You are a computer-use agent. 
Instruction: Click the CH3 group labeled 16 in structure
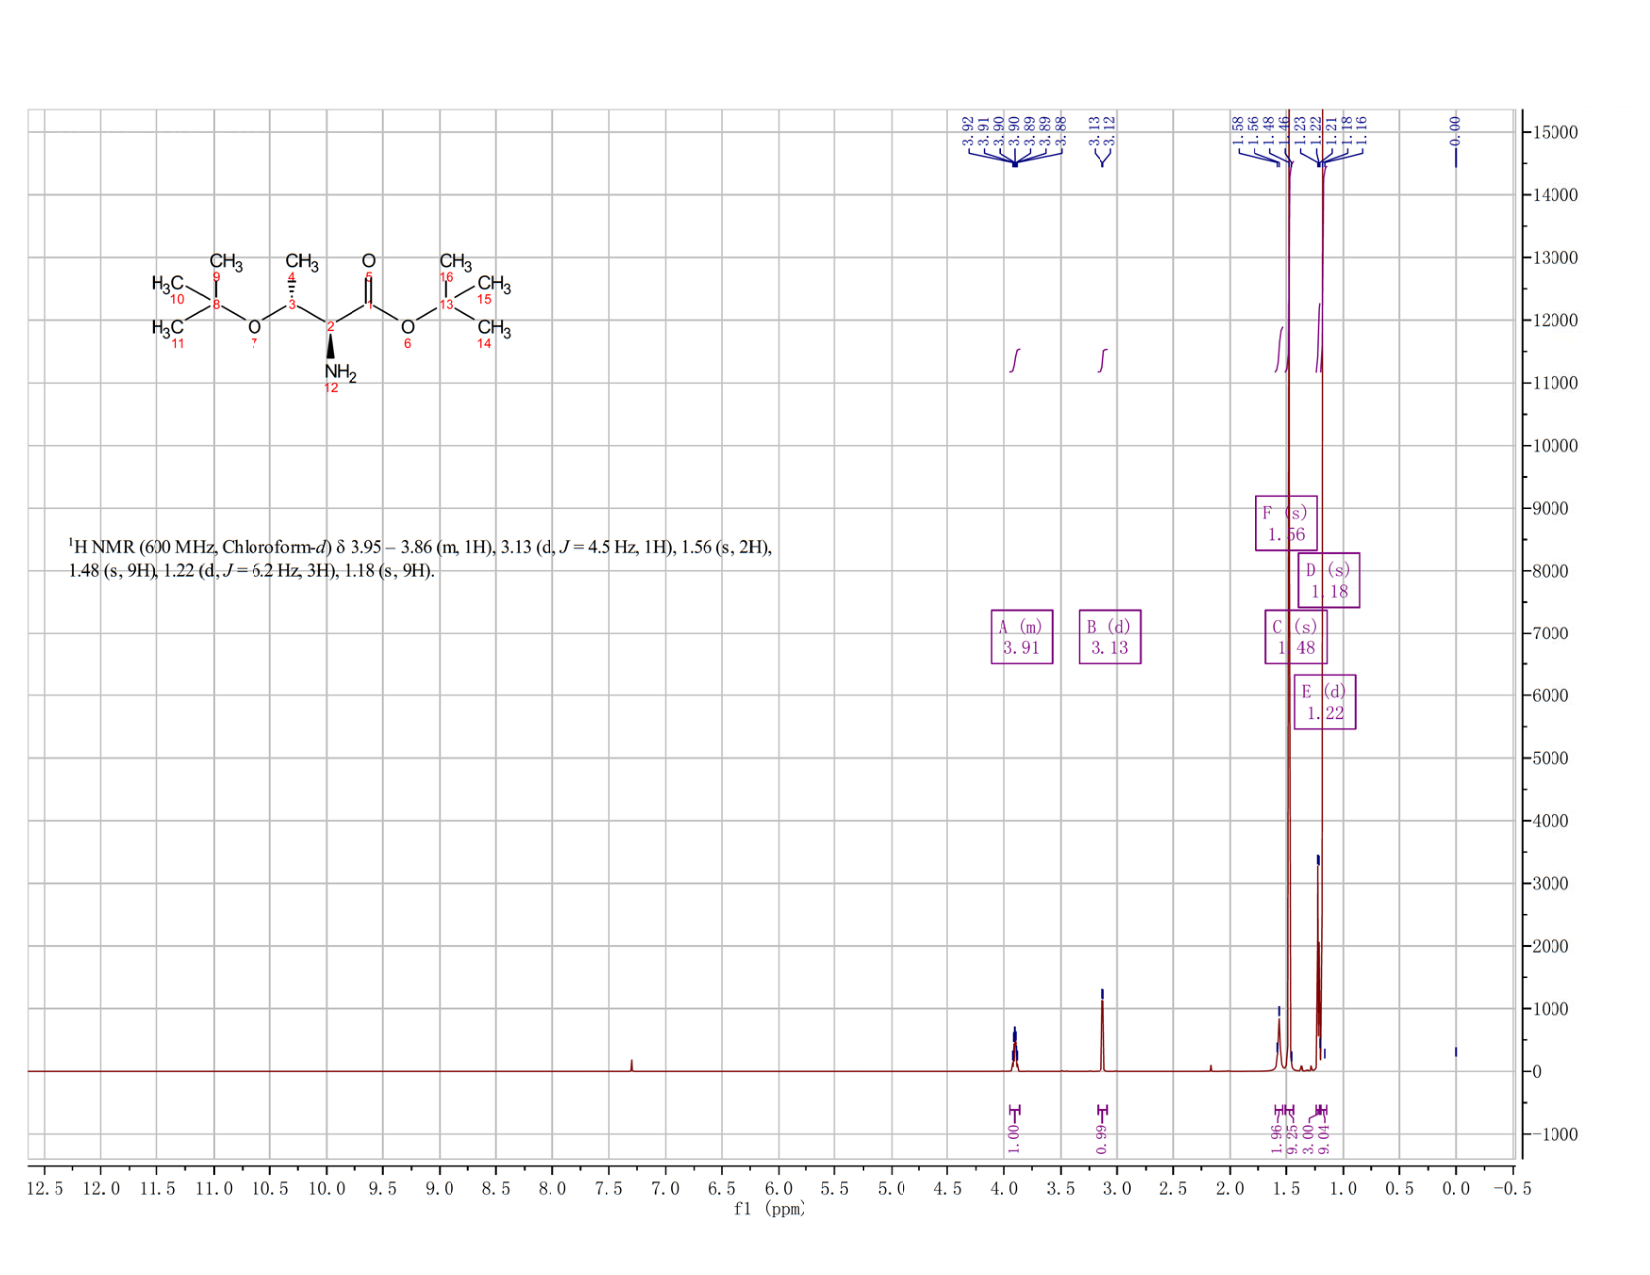coord(455,262)
